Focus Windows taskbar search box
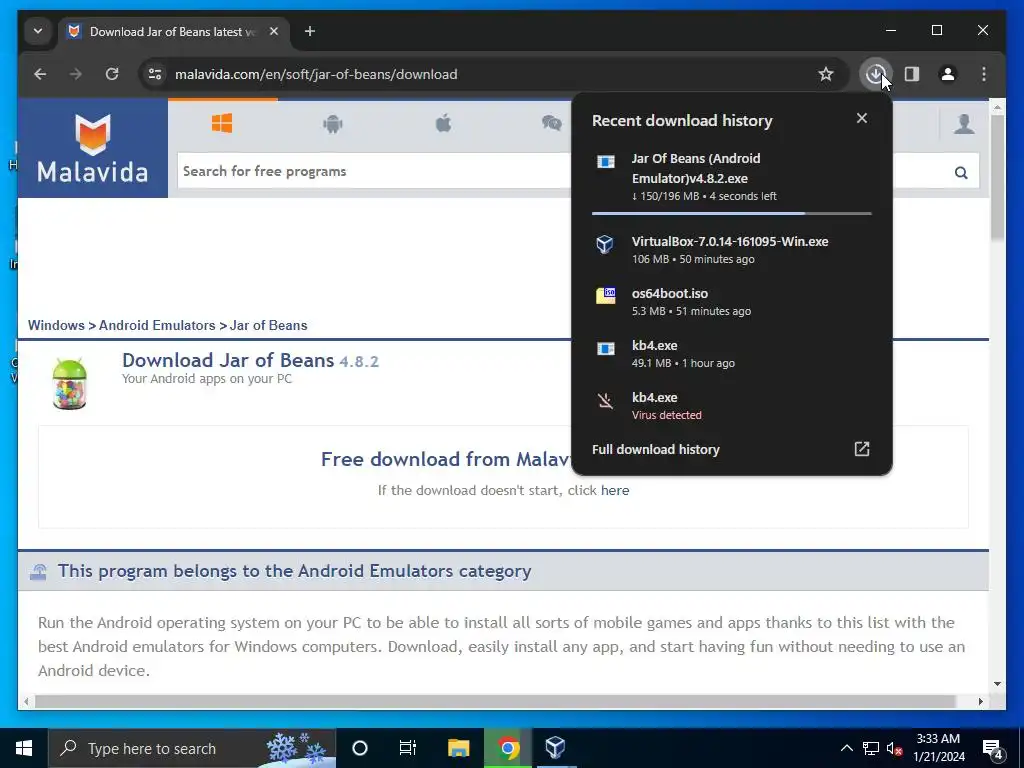 coord(191,748)
